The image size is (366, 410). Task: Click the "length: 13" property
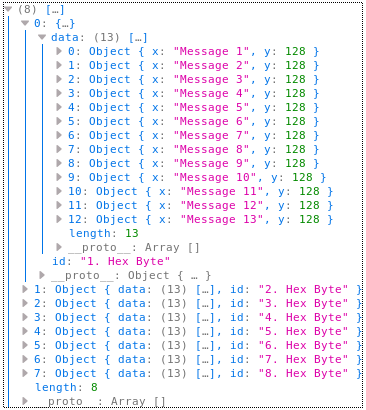pos(104,233)
